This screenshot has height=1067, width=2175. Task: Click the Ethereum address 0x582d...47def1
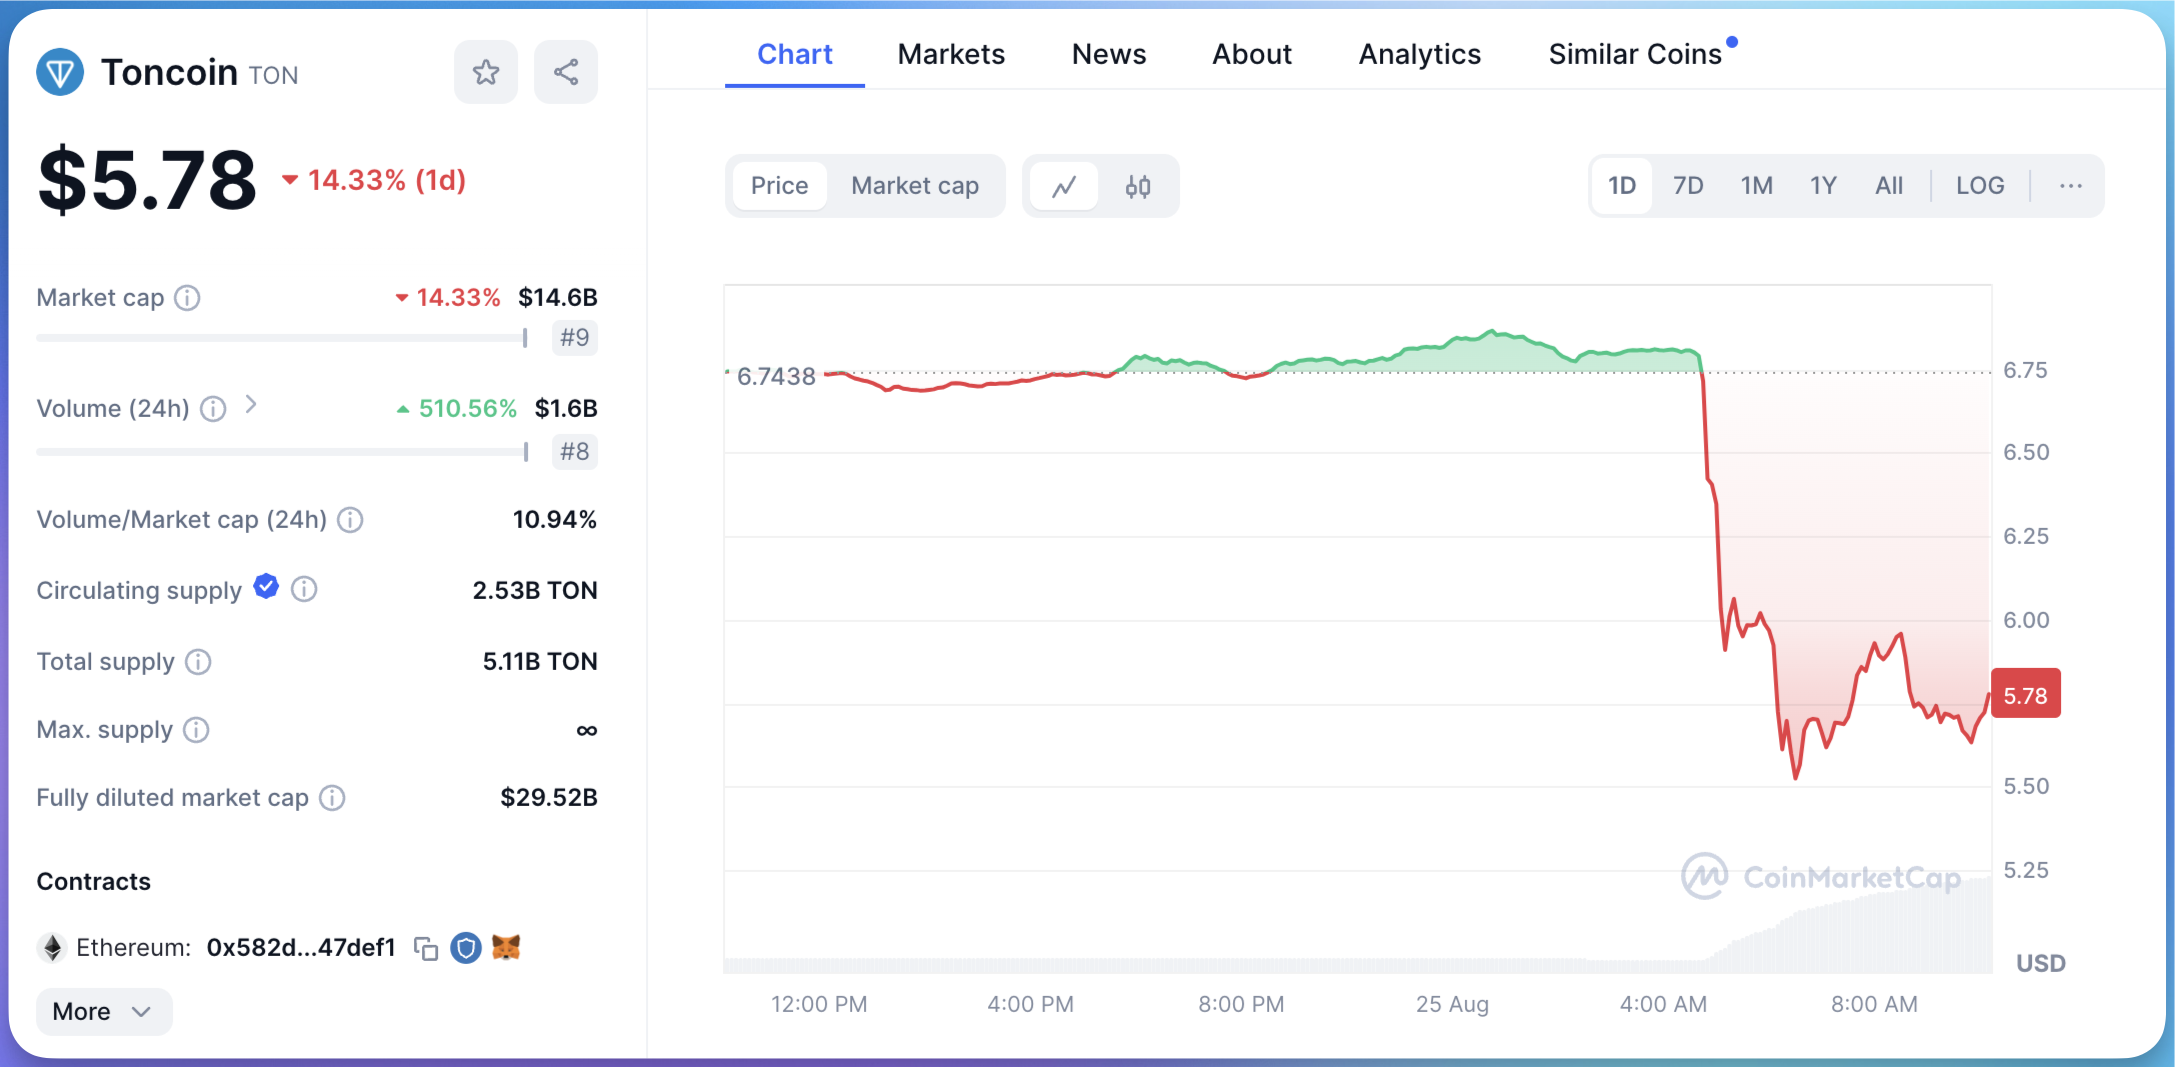[x=301, y=948]
